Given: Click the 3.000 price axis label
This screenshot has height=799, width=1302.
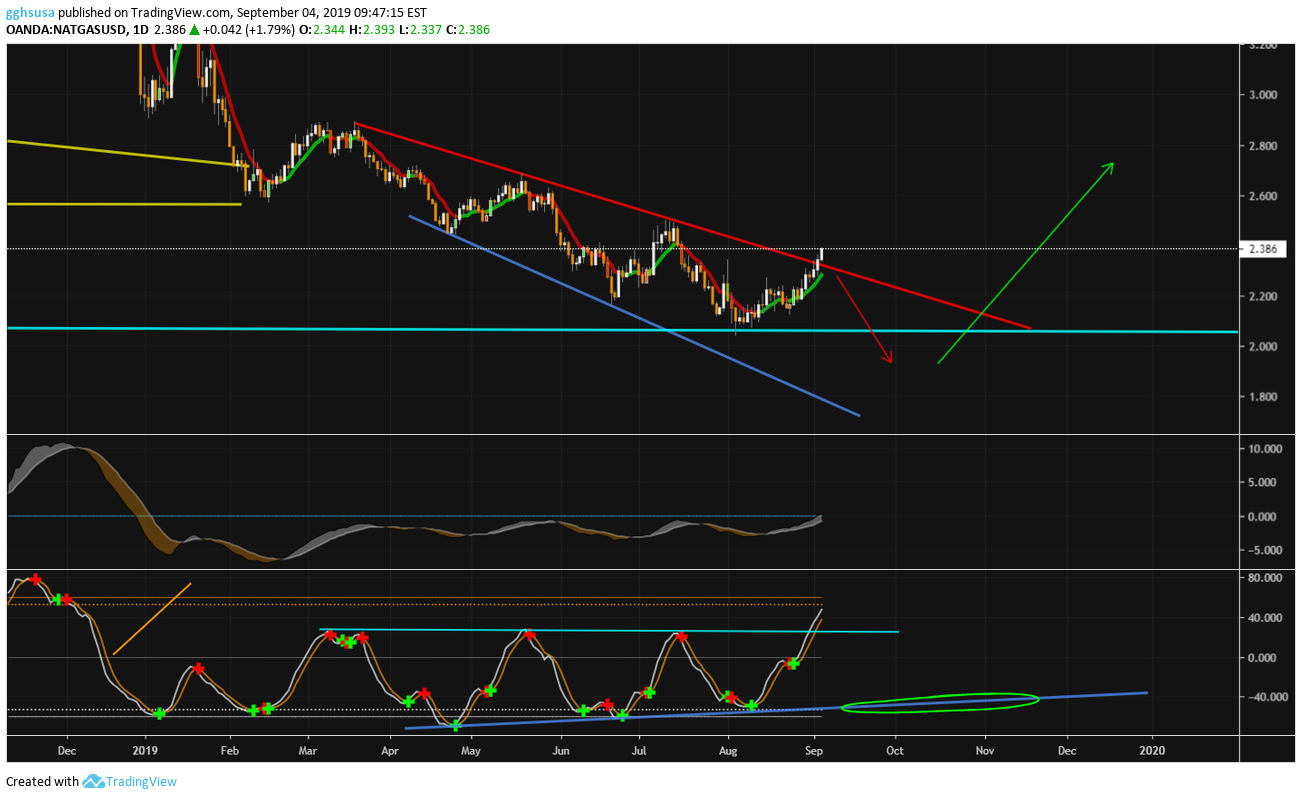Looking at the screenshot, I should pos(1264,96).
